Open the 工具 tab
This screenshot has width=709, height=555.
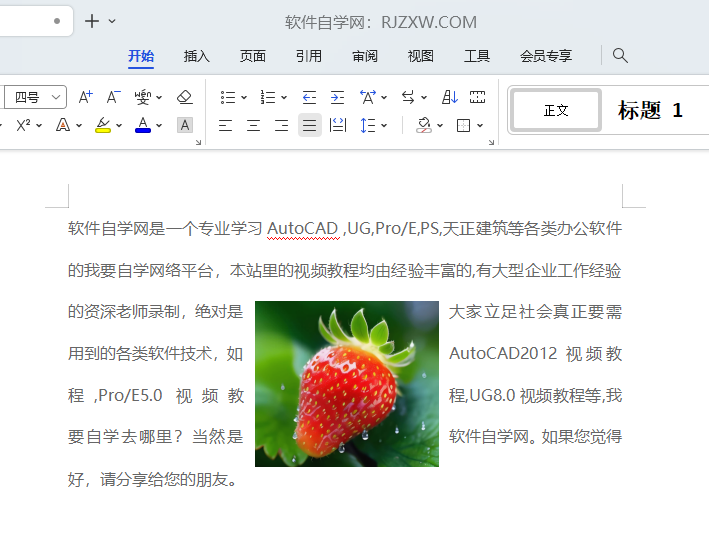point(477,56)
